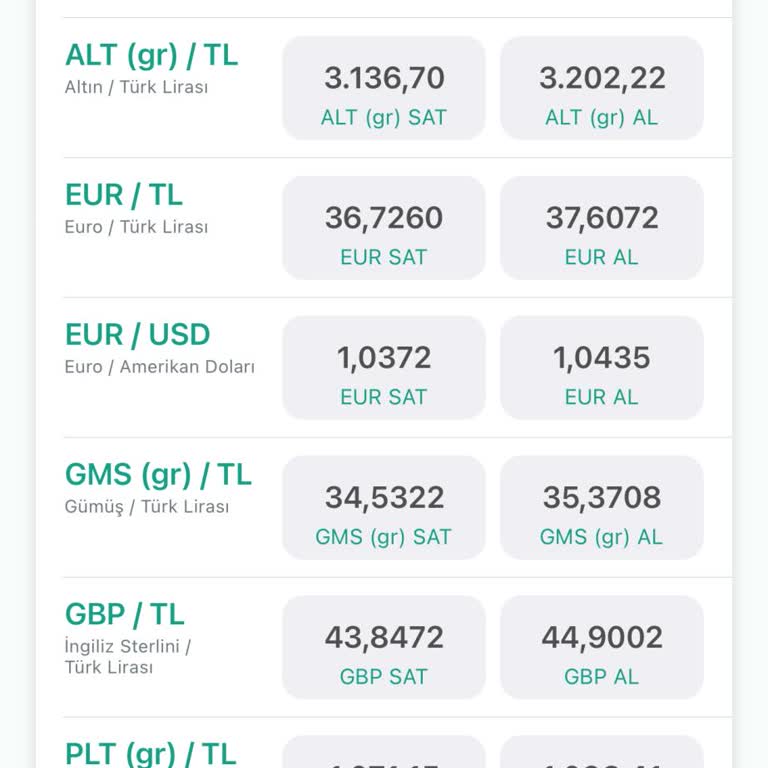Open the EUR / USD pair heading
Image resolution: width=768 pixels, height=768 pixels.
(138, 335)
